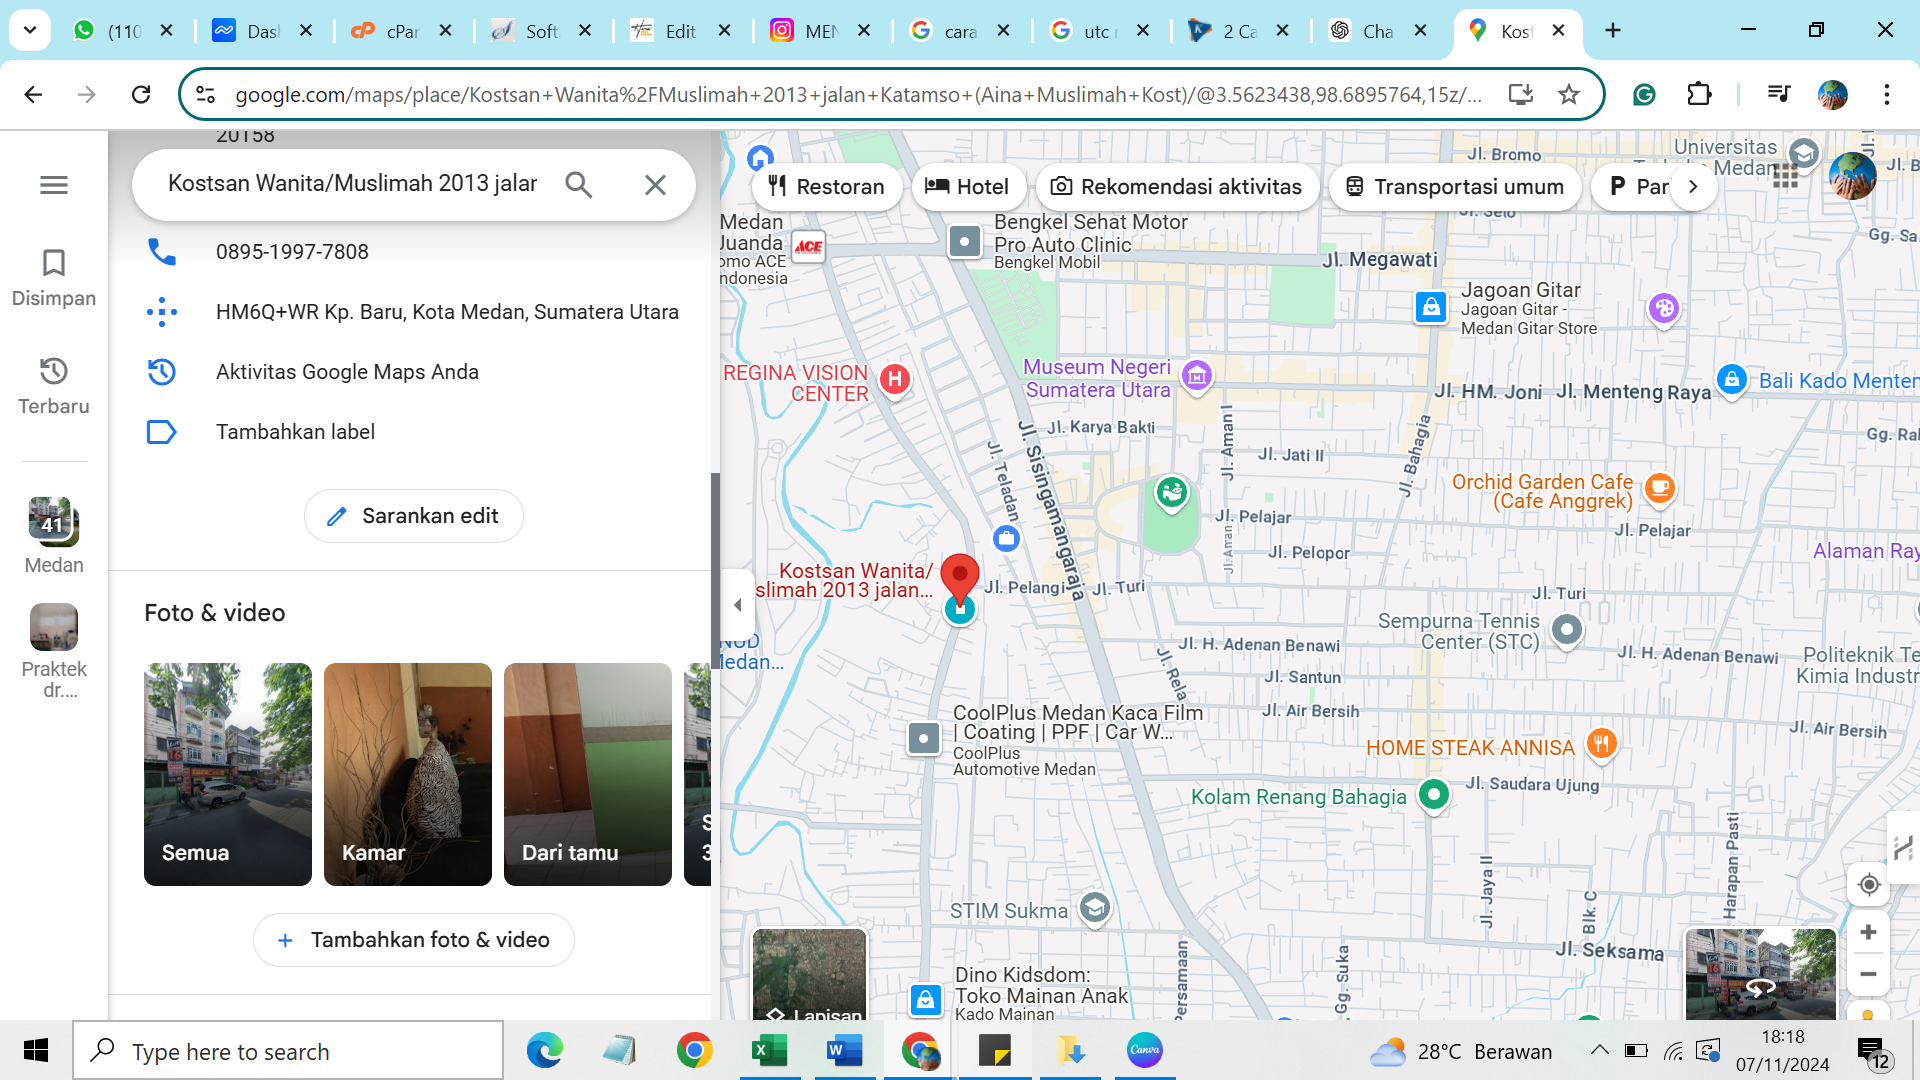1920x1080 pixels.
Task: Select the Hotel category chip
Action: (967, 187)
